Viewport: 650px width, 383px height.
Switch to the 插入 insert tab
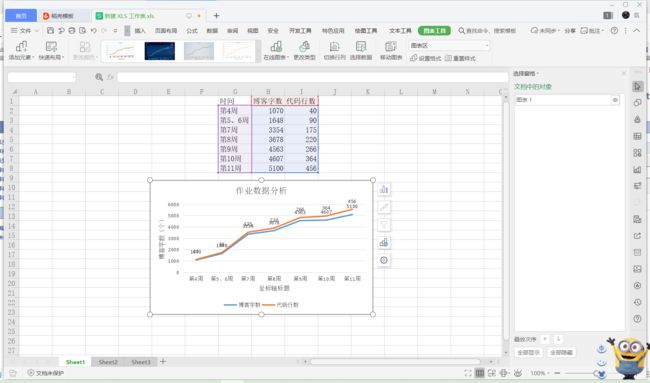click(x=140, y=31)
